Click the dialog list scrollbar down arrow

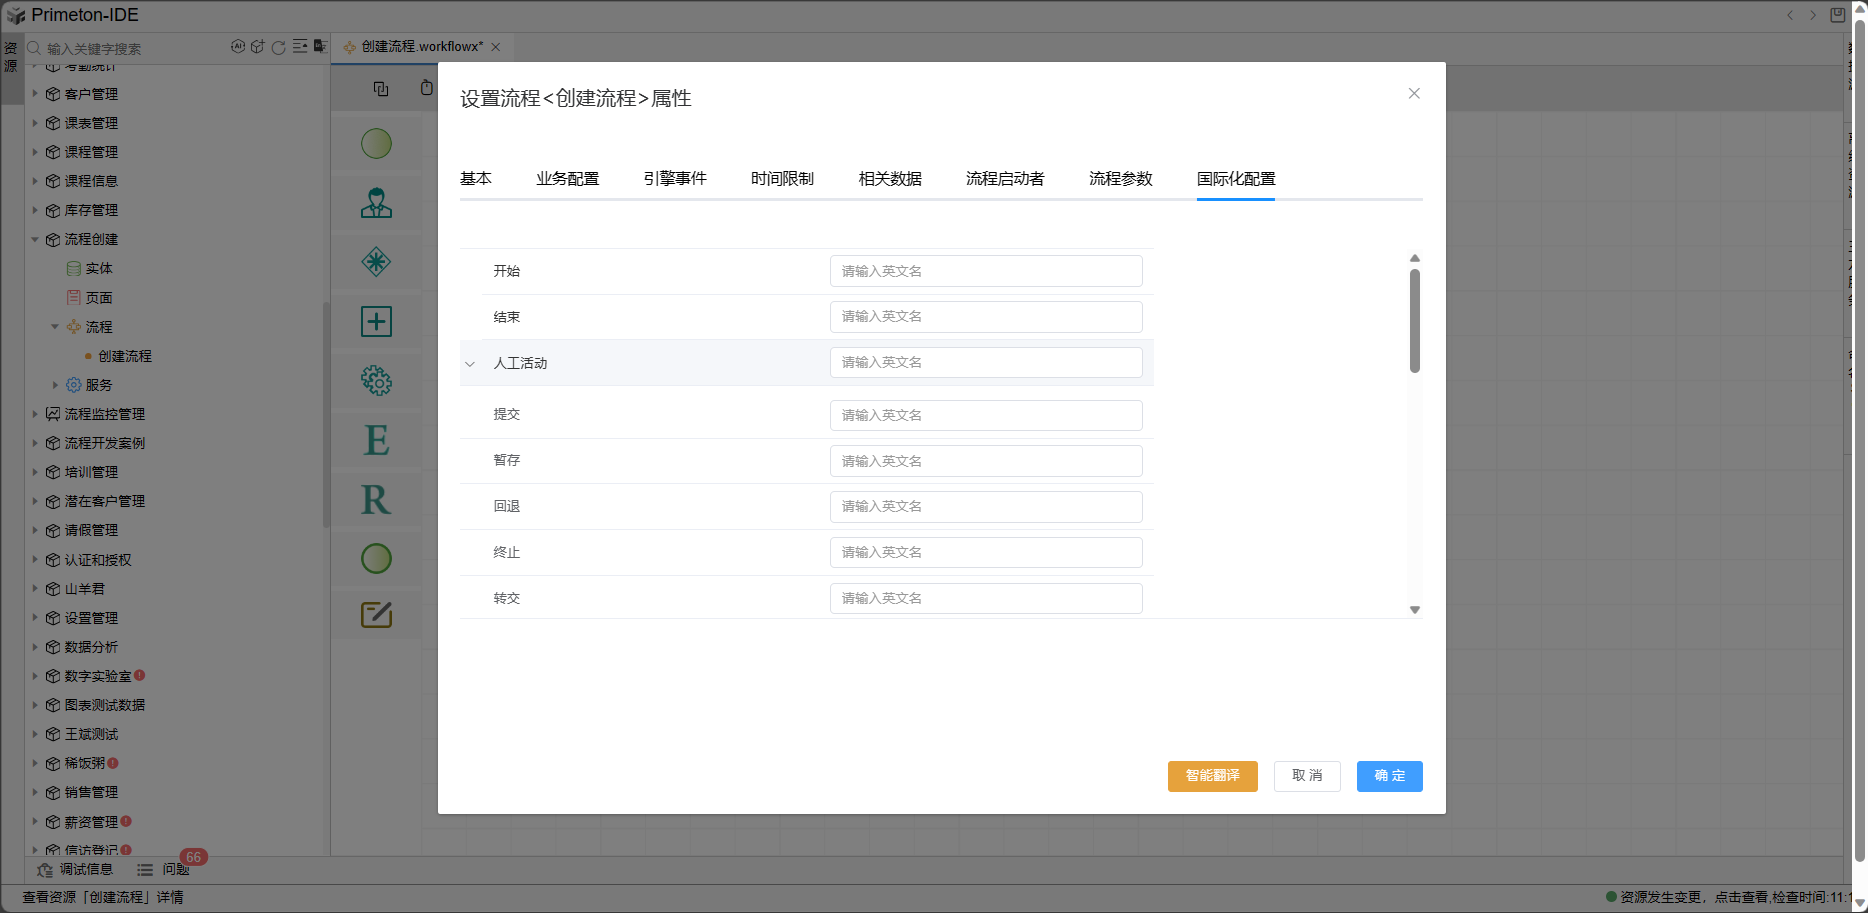coord(1414,610)
